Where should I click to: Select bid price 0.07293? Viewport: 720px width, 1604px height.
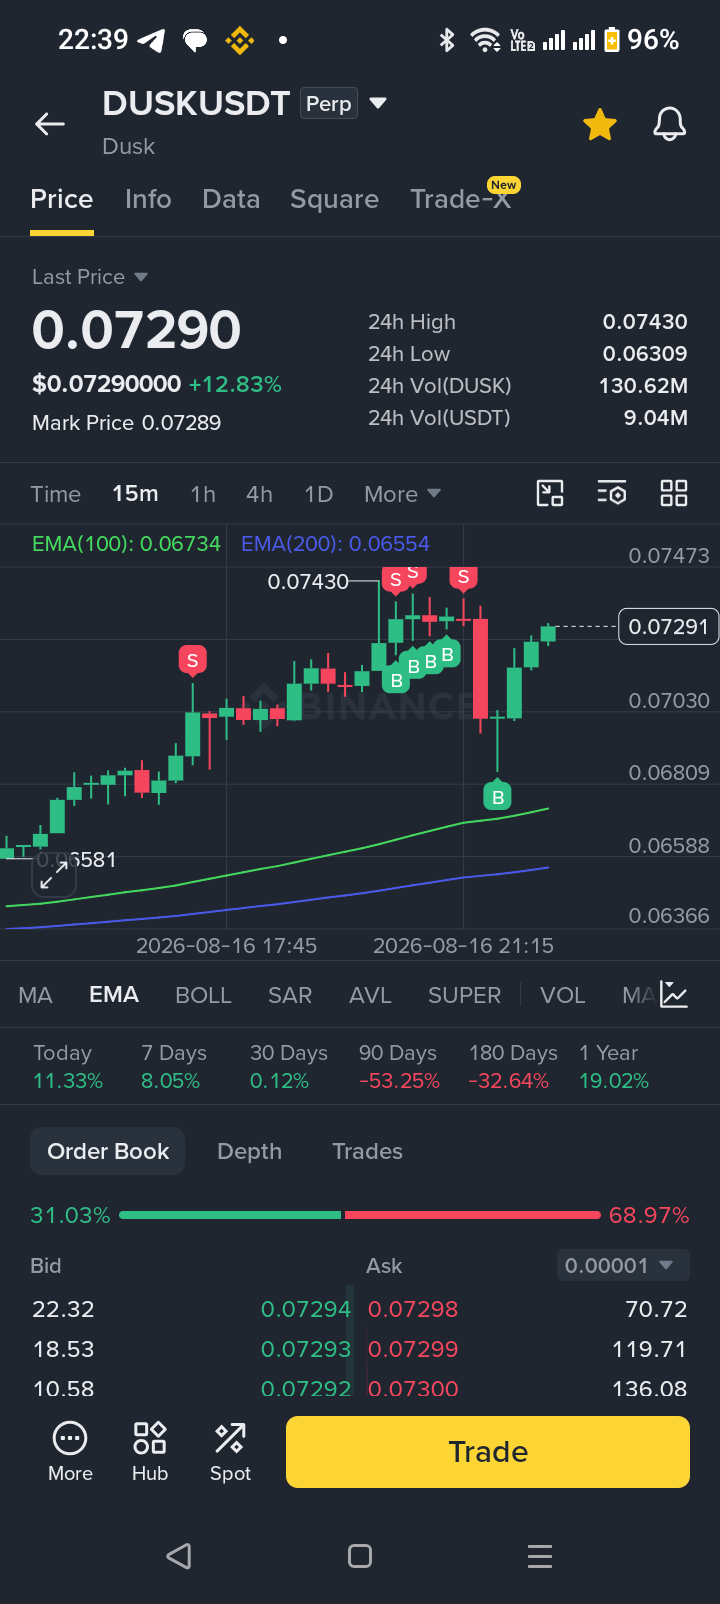click(306, 1349)
